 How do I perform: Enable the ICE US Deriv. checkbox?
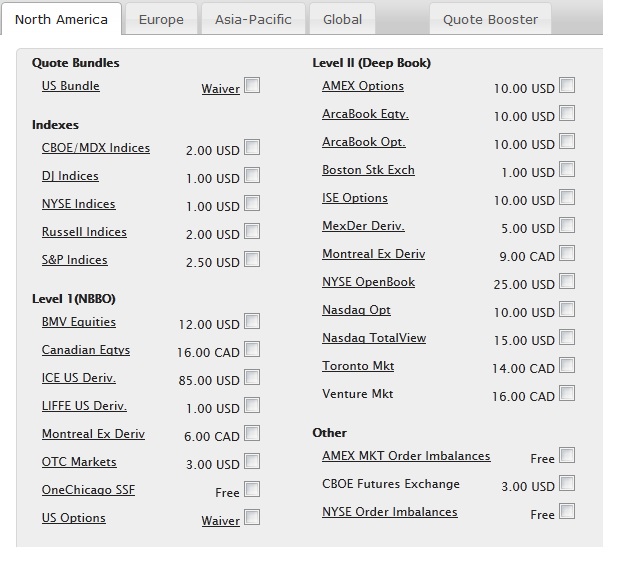[252, 378]
